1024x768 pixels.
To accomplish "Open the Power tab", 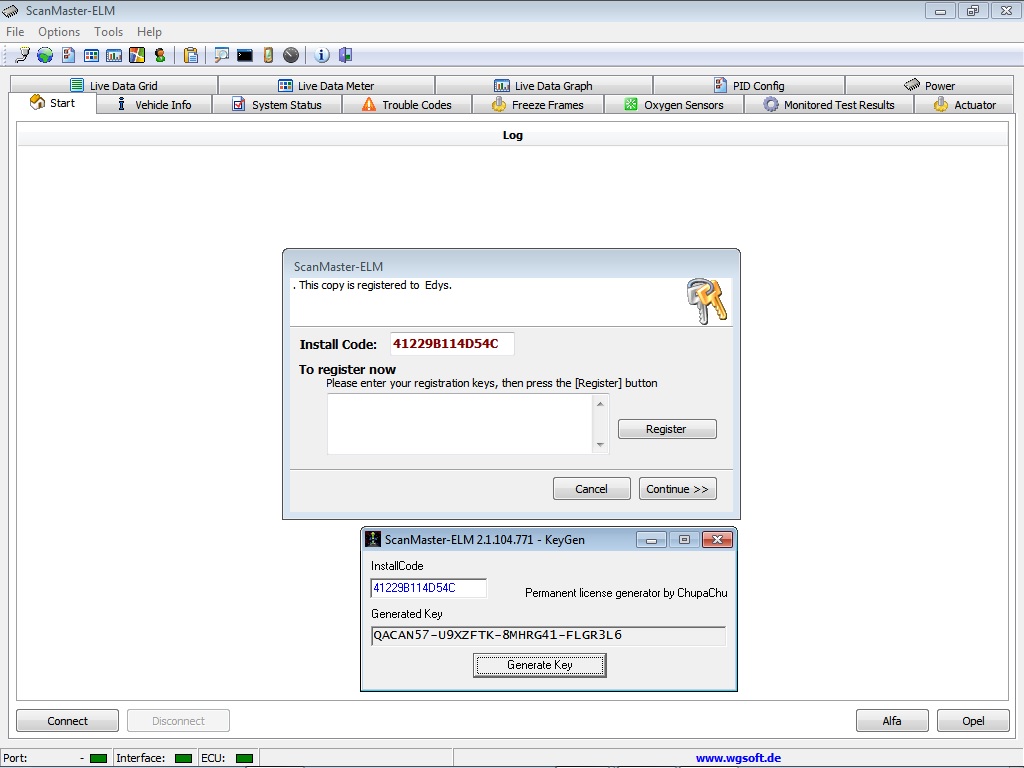I will pos(929,86).
